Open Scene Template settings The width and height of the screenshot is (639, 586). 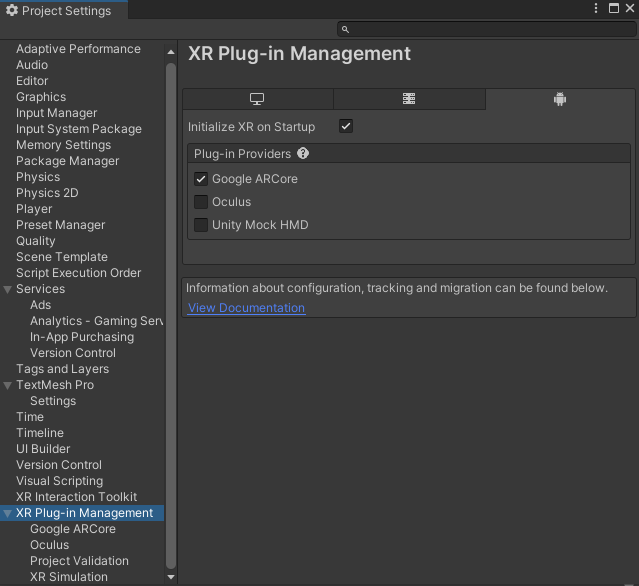coord(62,257)
